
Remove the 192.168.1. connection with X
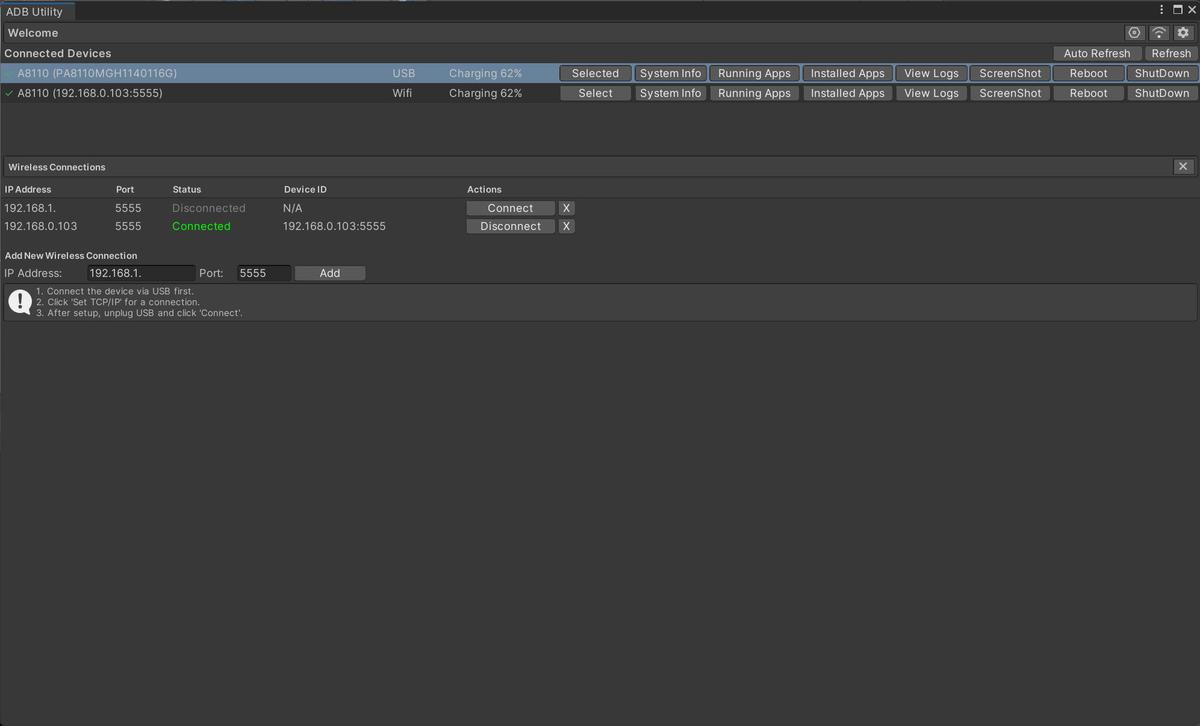(x=566, y=208)
